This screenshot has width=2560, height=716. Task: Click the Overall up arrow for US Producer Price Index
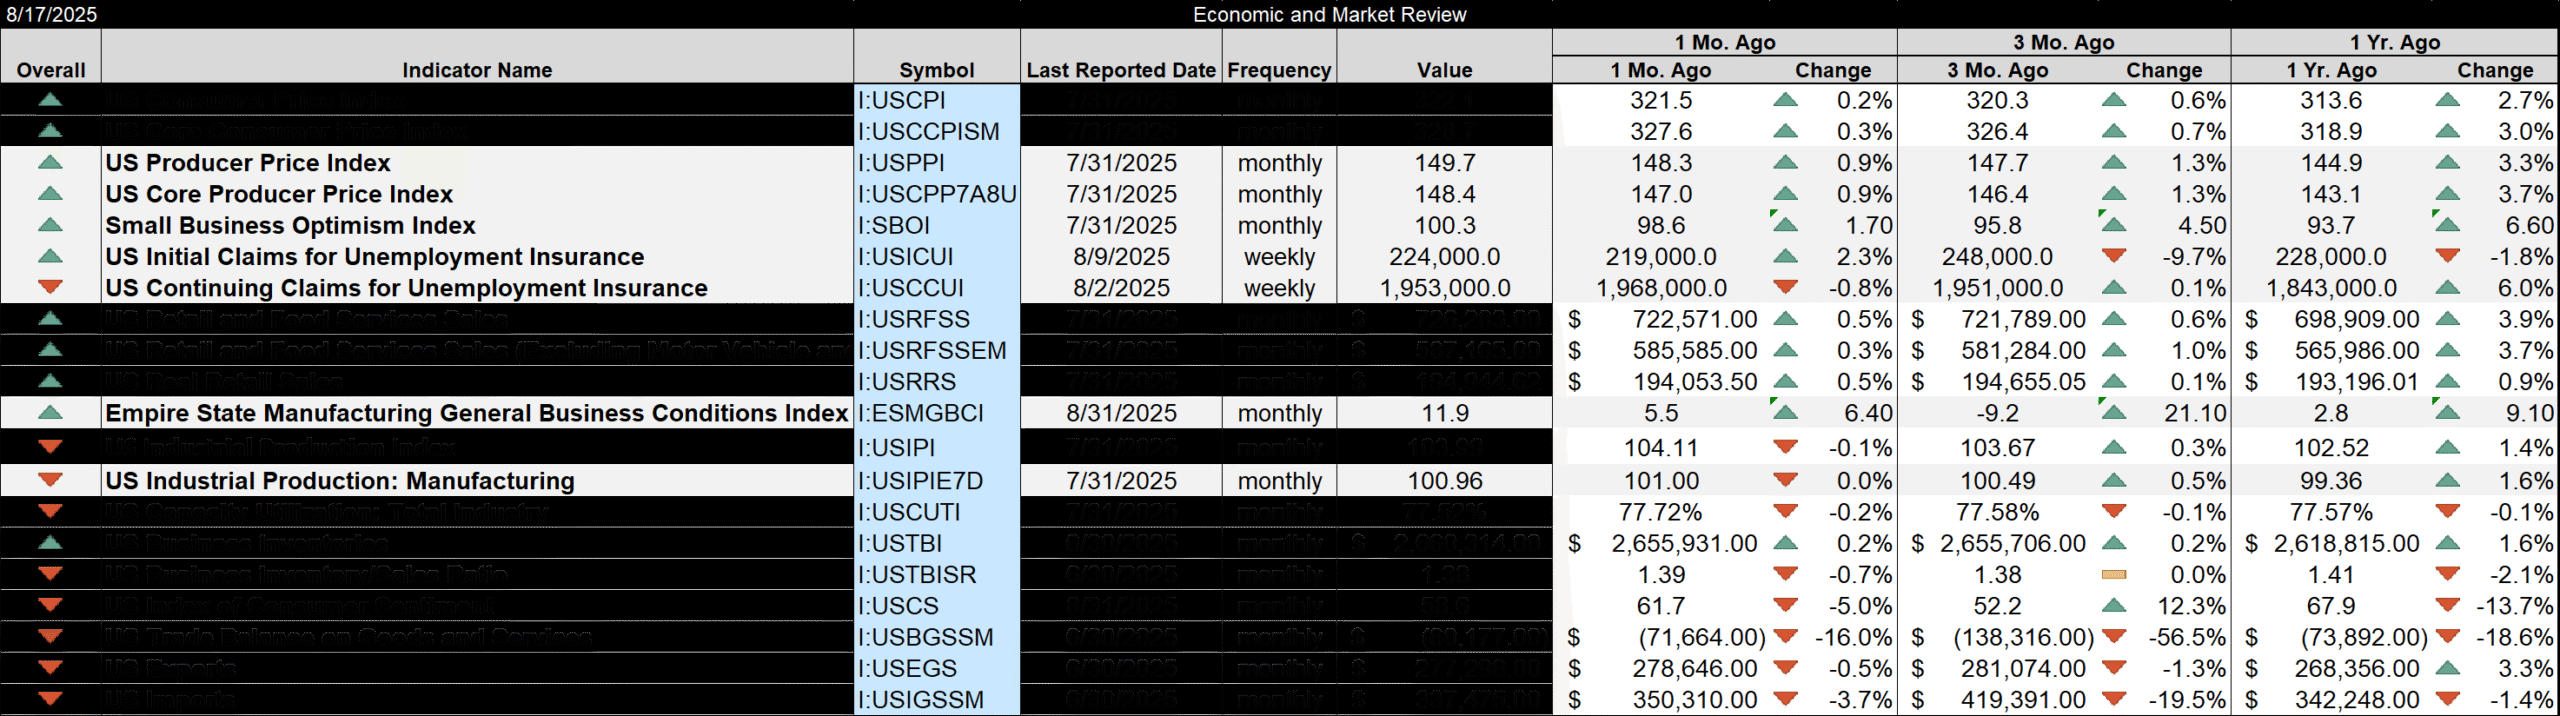(x=50, y=163)
